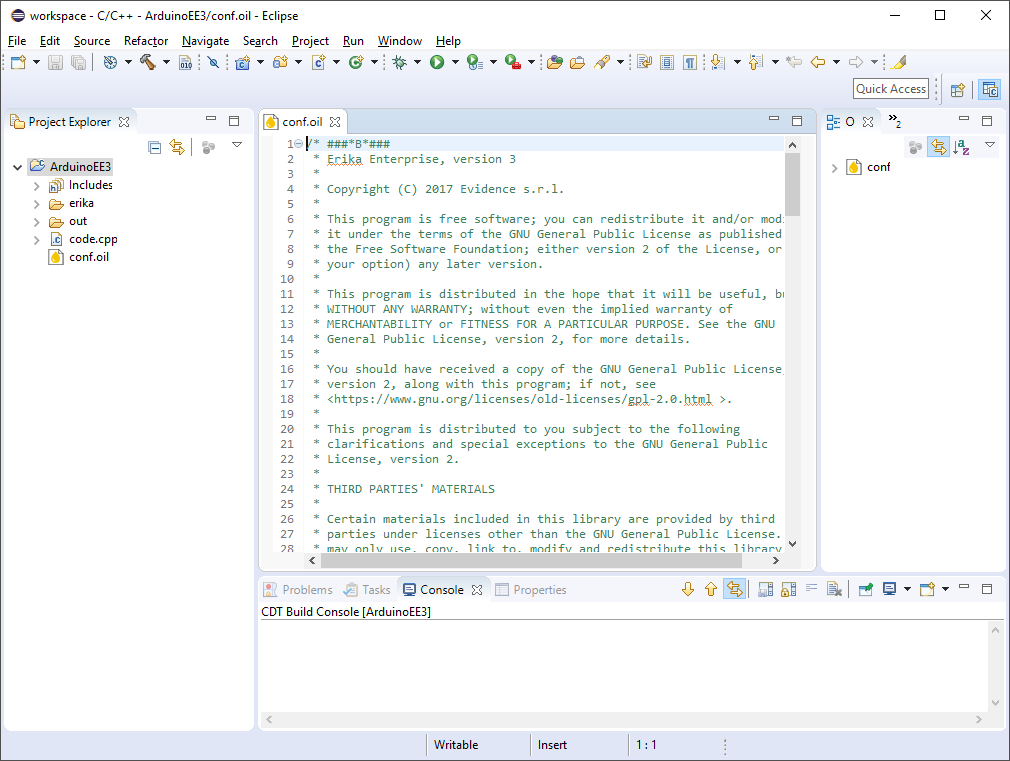
Task: Launch Debug with the bug icon
Action: [x=400, y=62]
